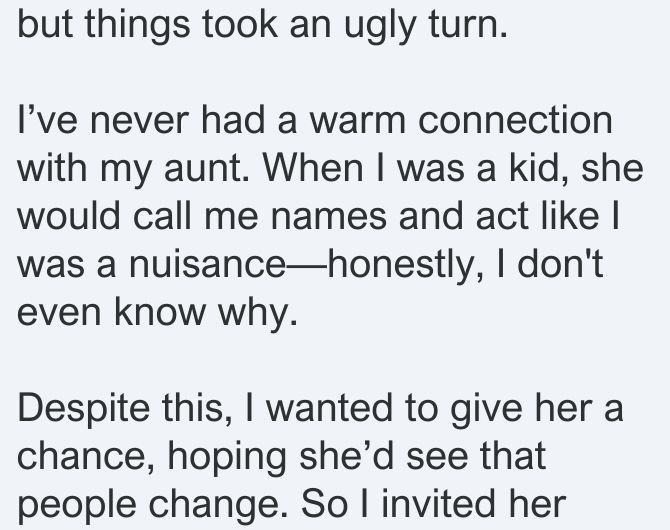This screenshot has height=530, width=670.
Task: Click the word 'wanted' in the last paragraph
Action: 329,409
